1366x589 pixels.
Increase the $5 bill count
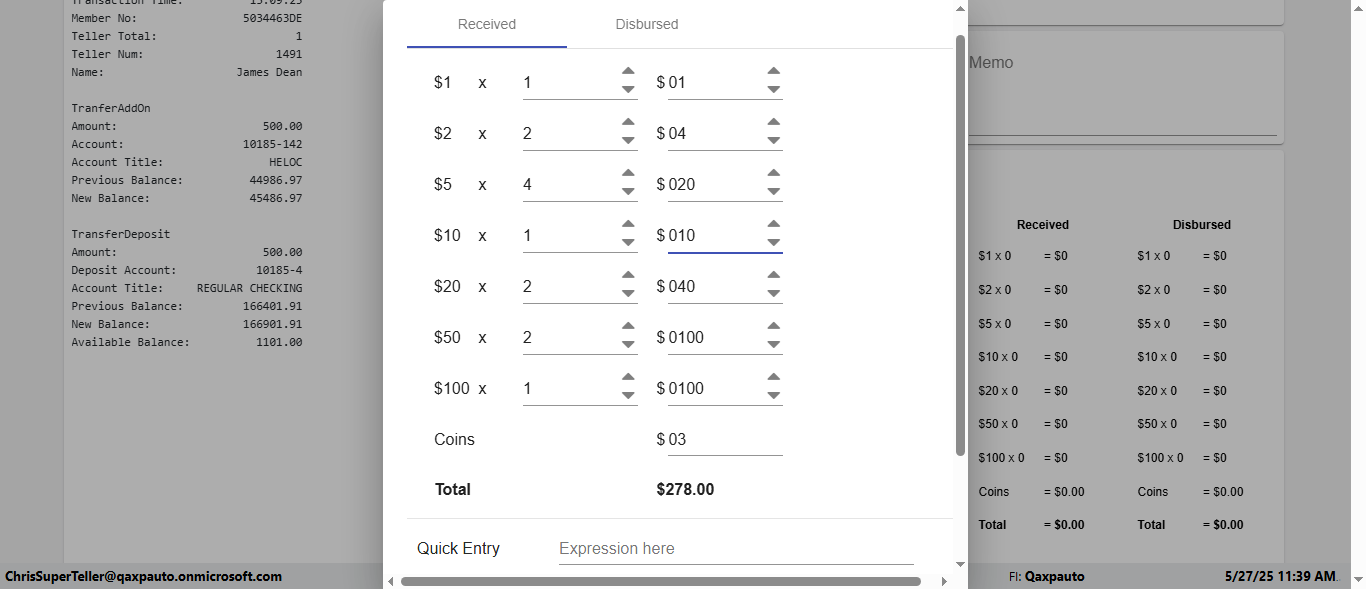click(628, 174)
